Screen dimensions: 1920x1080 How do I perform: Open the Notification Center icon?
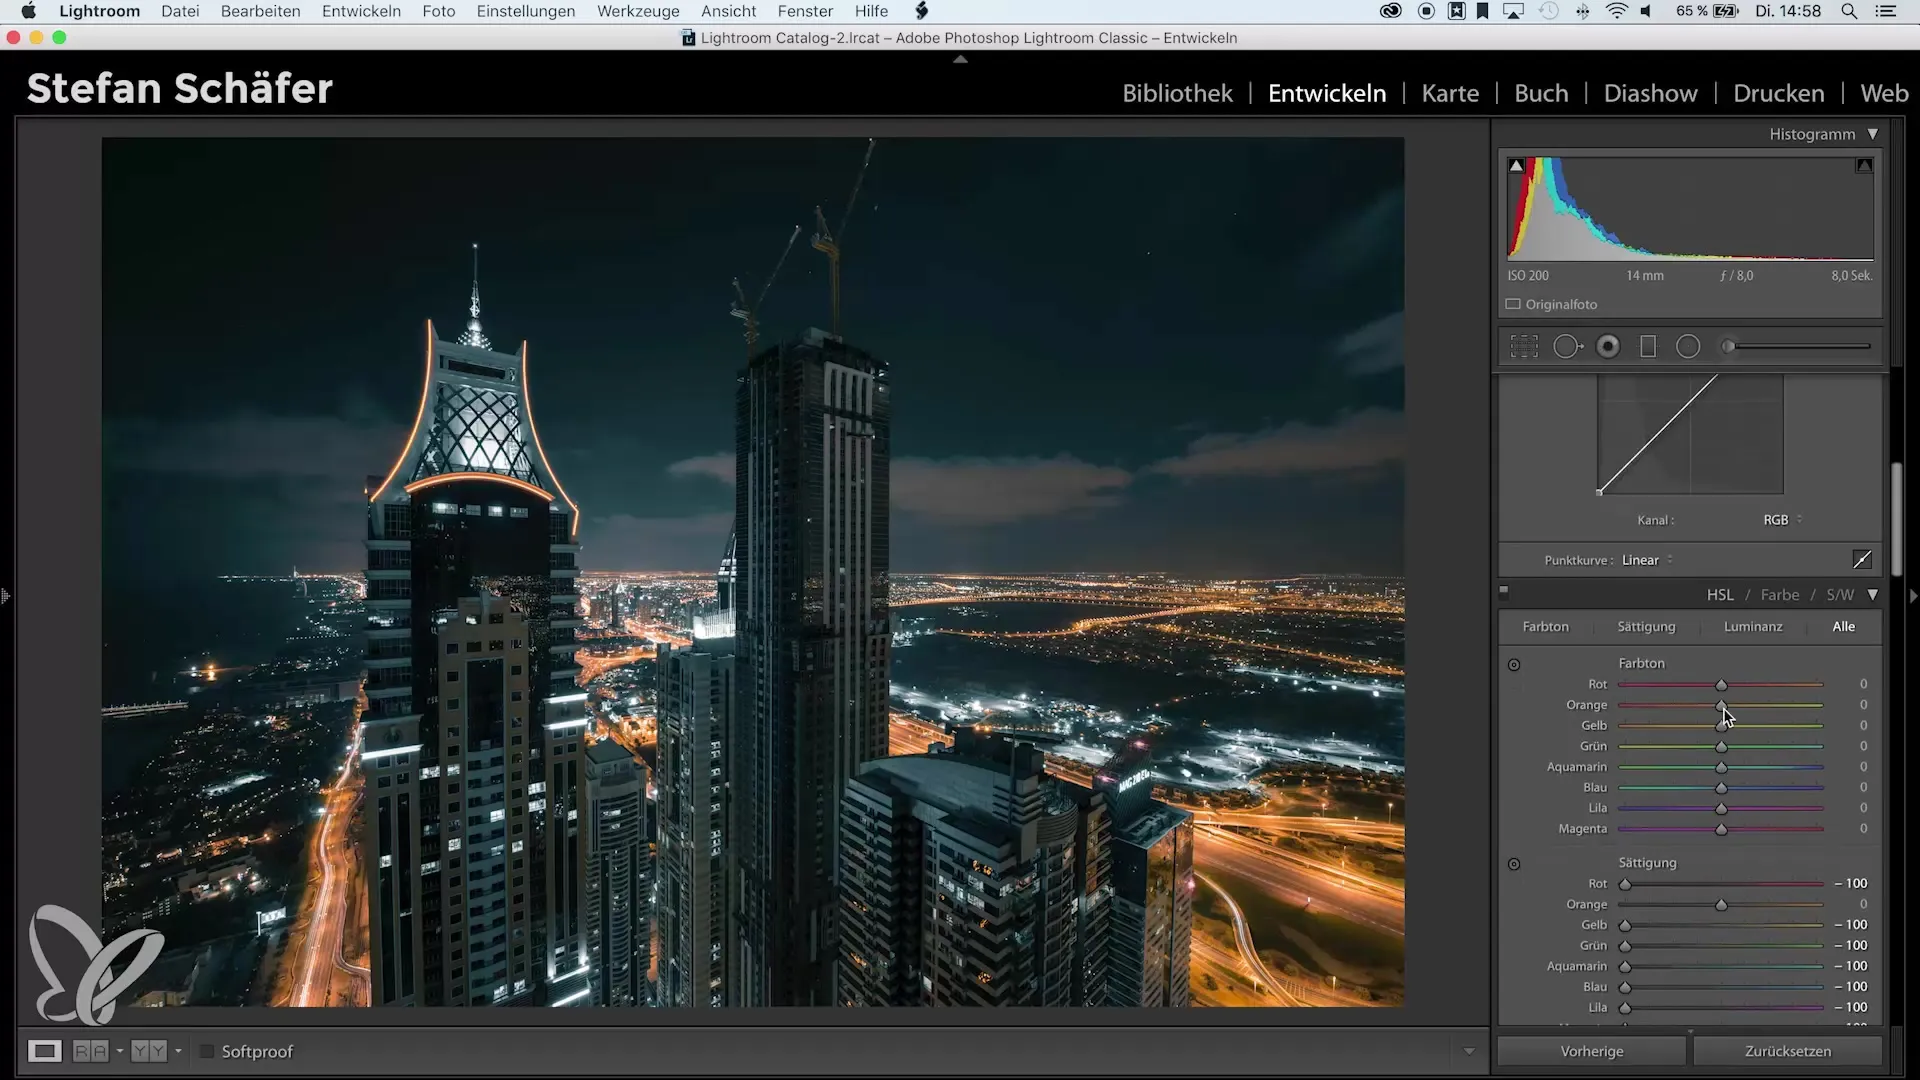(1886, 11)
